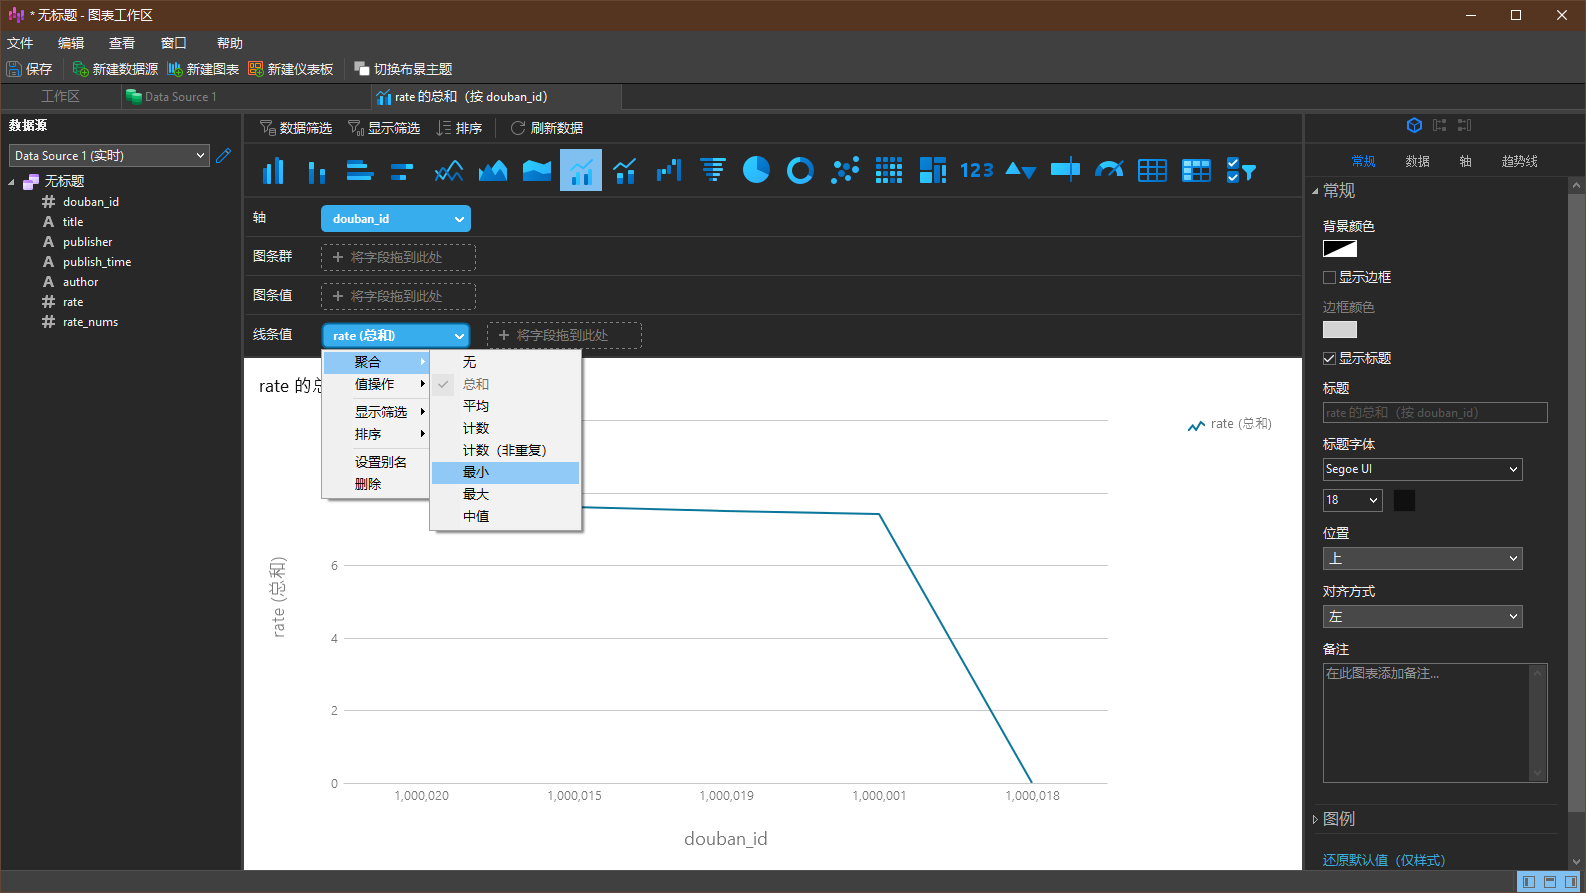1586x893 pixels.
Task: Click Set Alias (设置别名) in context menu
Action: pyautogui.click(x=376, y=462)
